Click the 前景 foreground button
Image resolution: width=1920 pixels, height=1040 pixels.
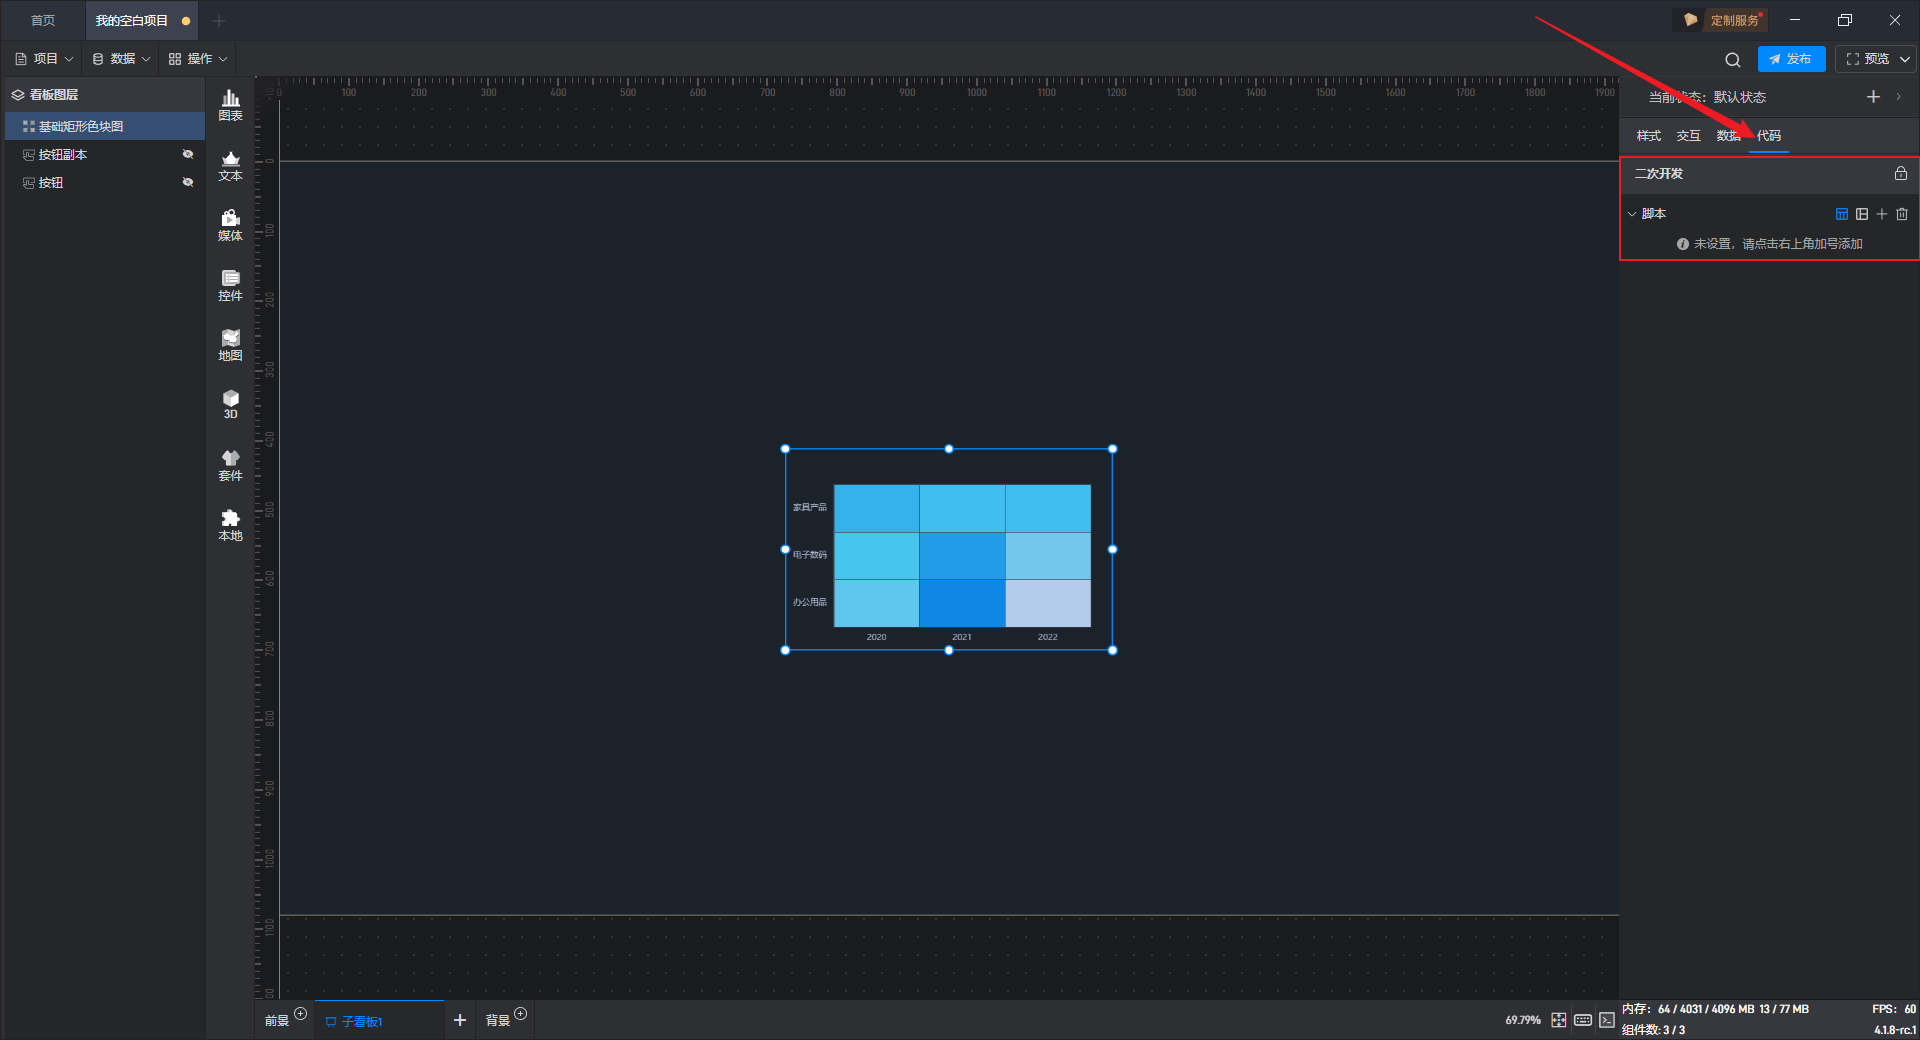pos(277,1021)
